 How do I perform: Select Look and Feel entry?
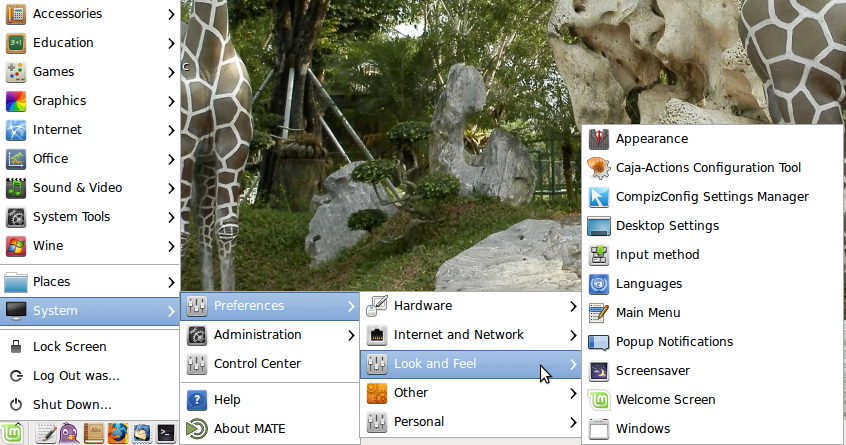(470, 364)
